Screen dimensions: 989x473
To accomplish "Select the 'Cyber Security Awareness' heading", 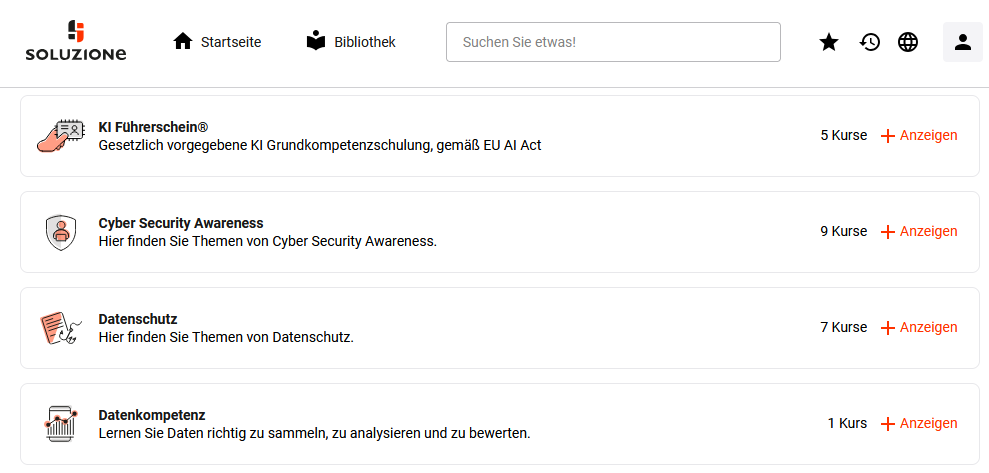I will tap(181, 223).
